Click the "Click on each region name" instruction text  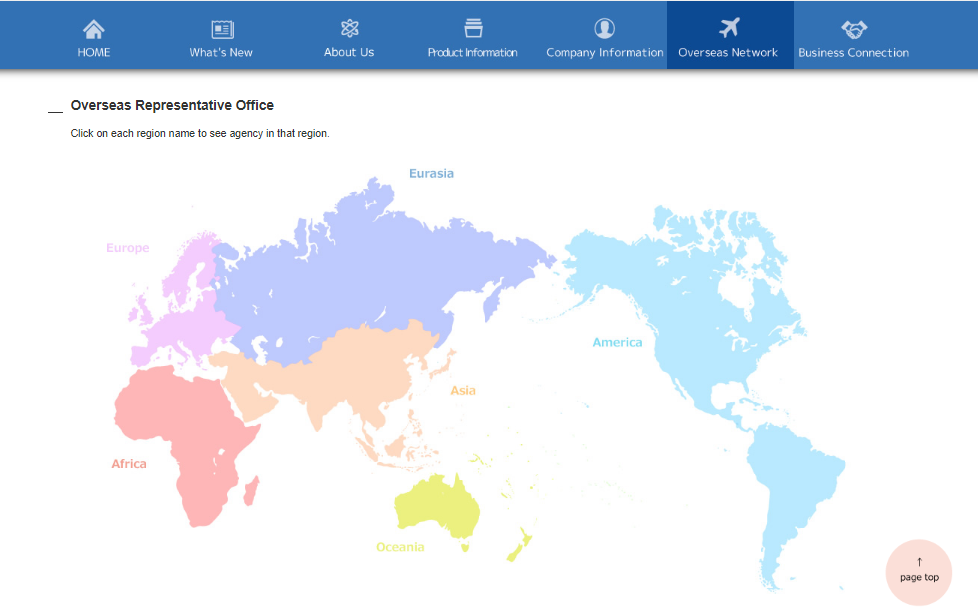[200, 133]
